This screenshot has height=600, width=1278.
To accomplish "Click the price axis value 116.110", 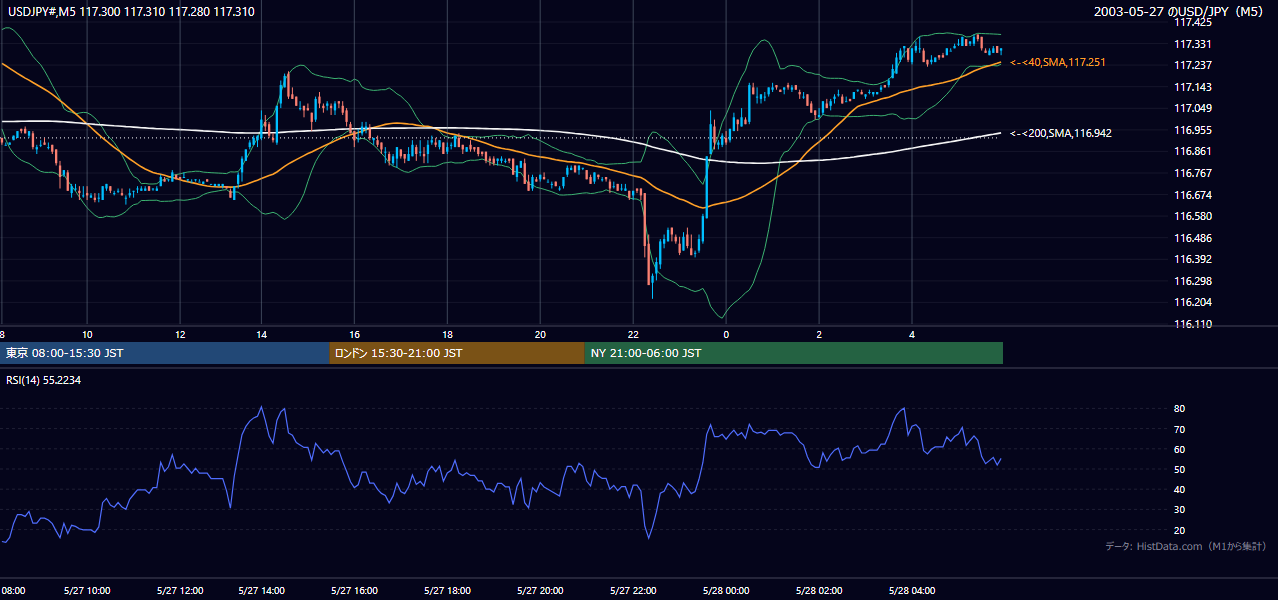I will coord(1194,324).
